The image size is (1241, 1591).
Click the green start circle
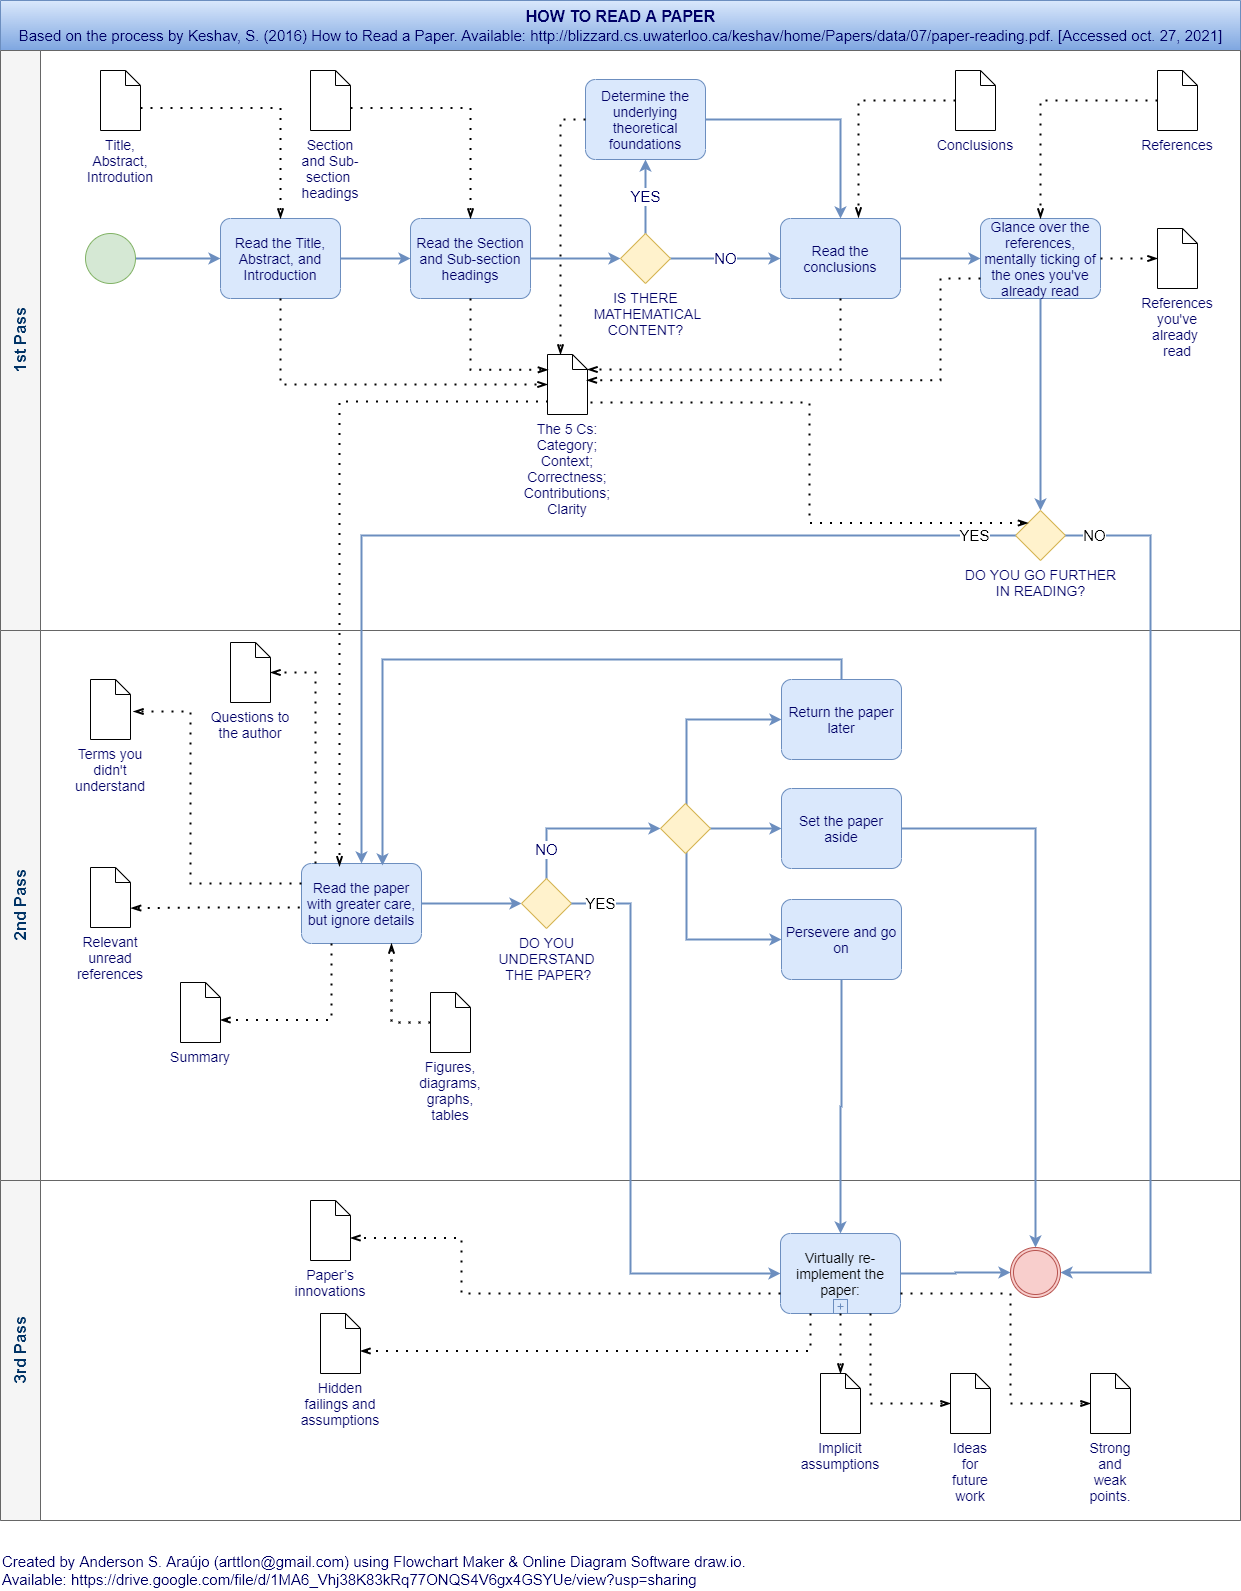[x=110, y=259]
